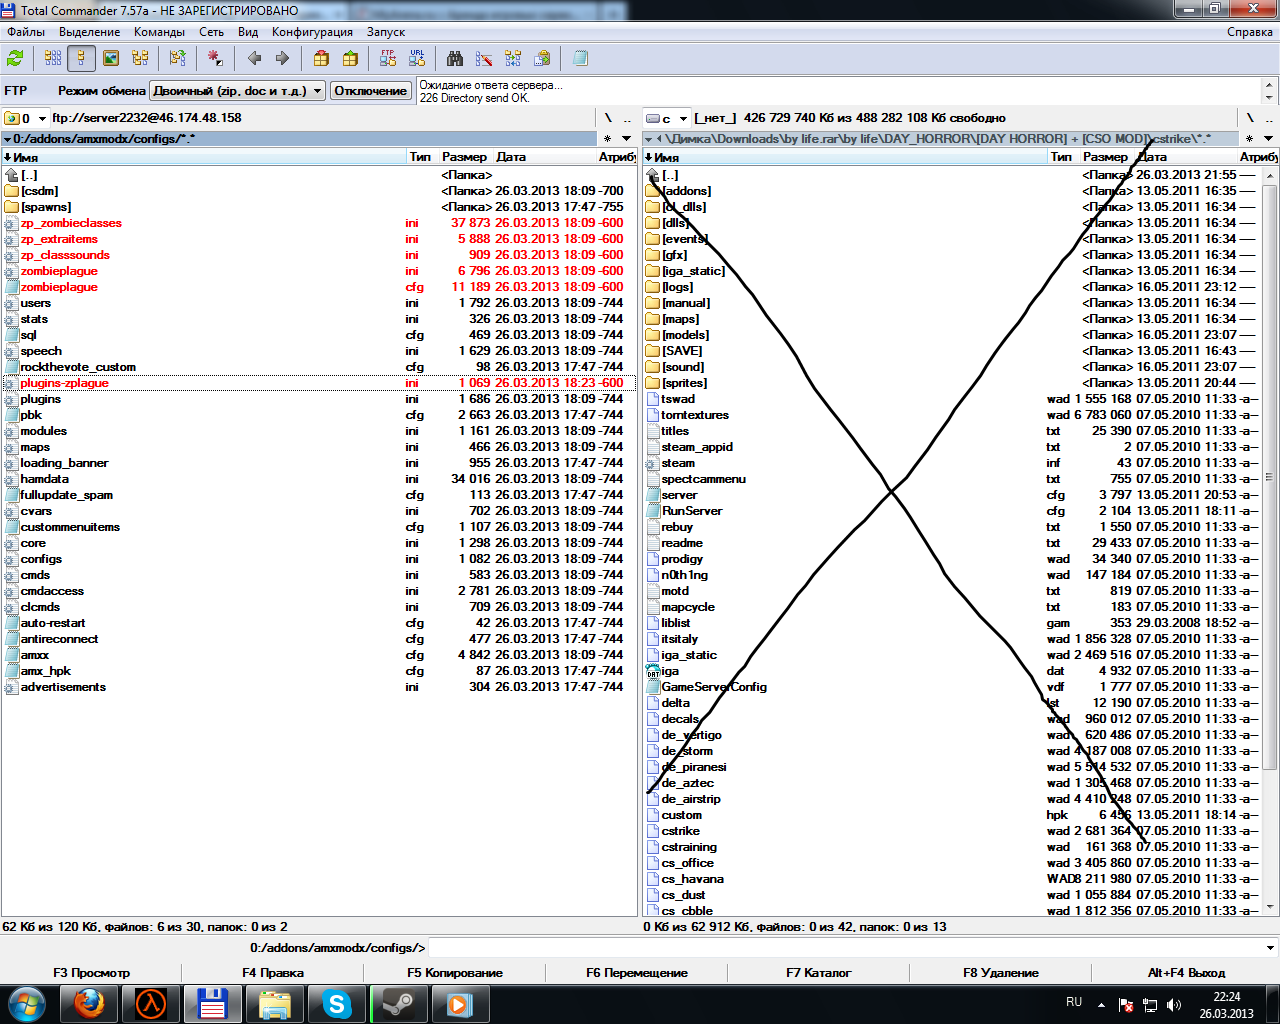Open the new URL FTP connection icon

pyautogui.click(x=417, y=59)
